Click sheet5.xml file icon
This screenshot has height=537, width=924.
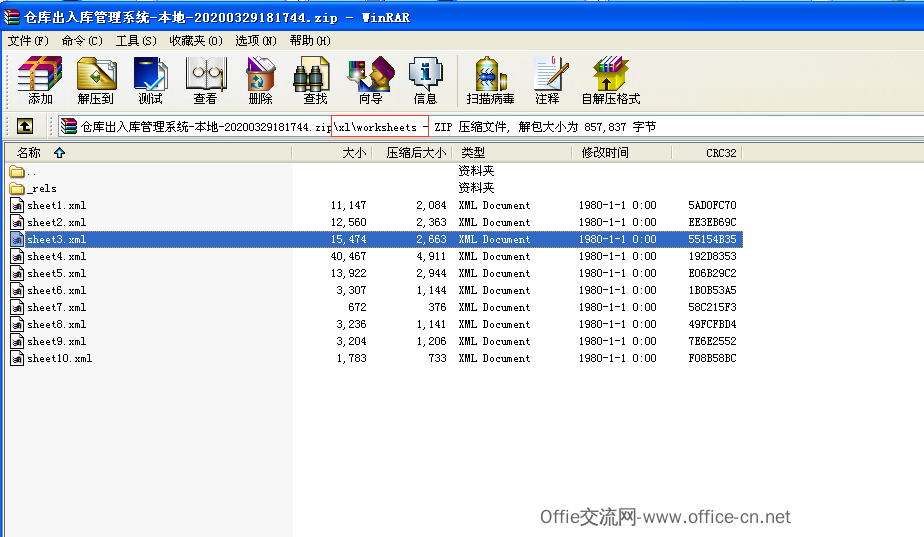pos(17,274)
